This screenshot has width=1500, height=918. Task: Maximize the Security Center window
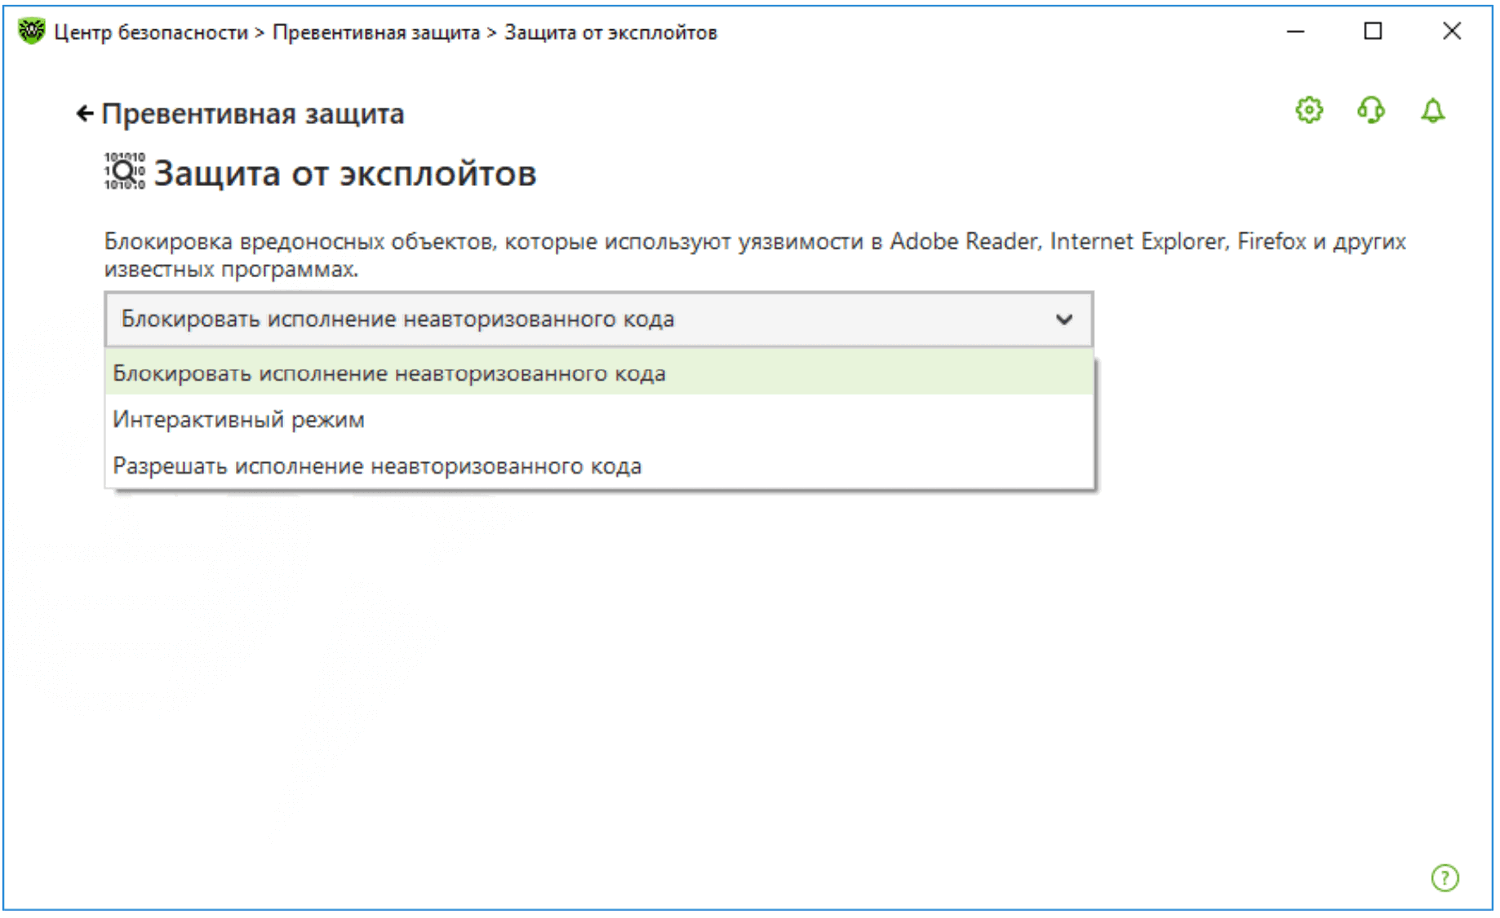tap(1373, 32)
